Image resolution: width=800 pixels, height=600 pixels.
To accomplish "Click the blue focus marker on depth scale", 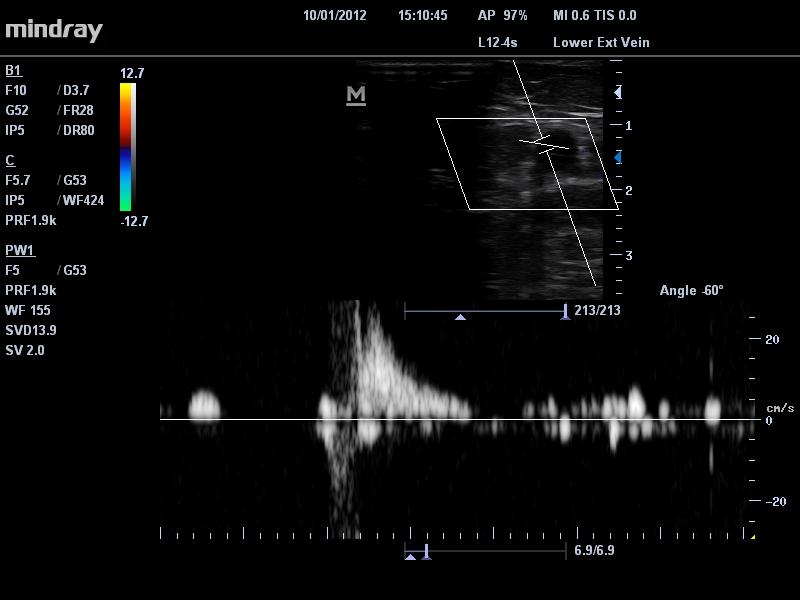I will pos(618,157).
